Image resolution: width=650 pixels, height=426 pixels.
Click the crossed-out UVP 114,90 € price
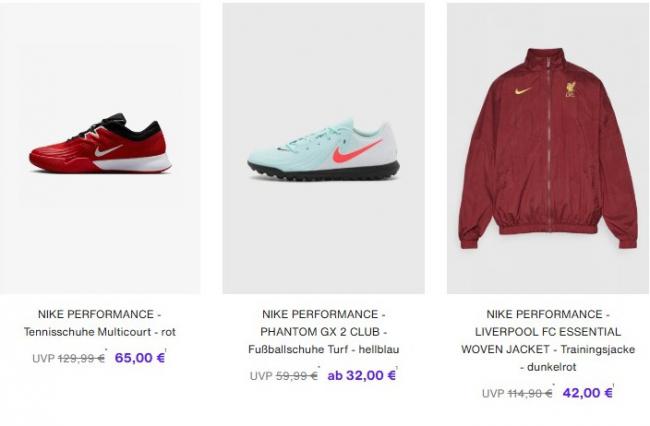click(517, 393)
